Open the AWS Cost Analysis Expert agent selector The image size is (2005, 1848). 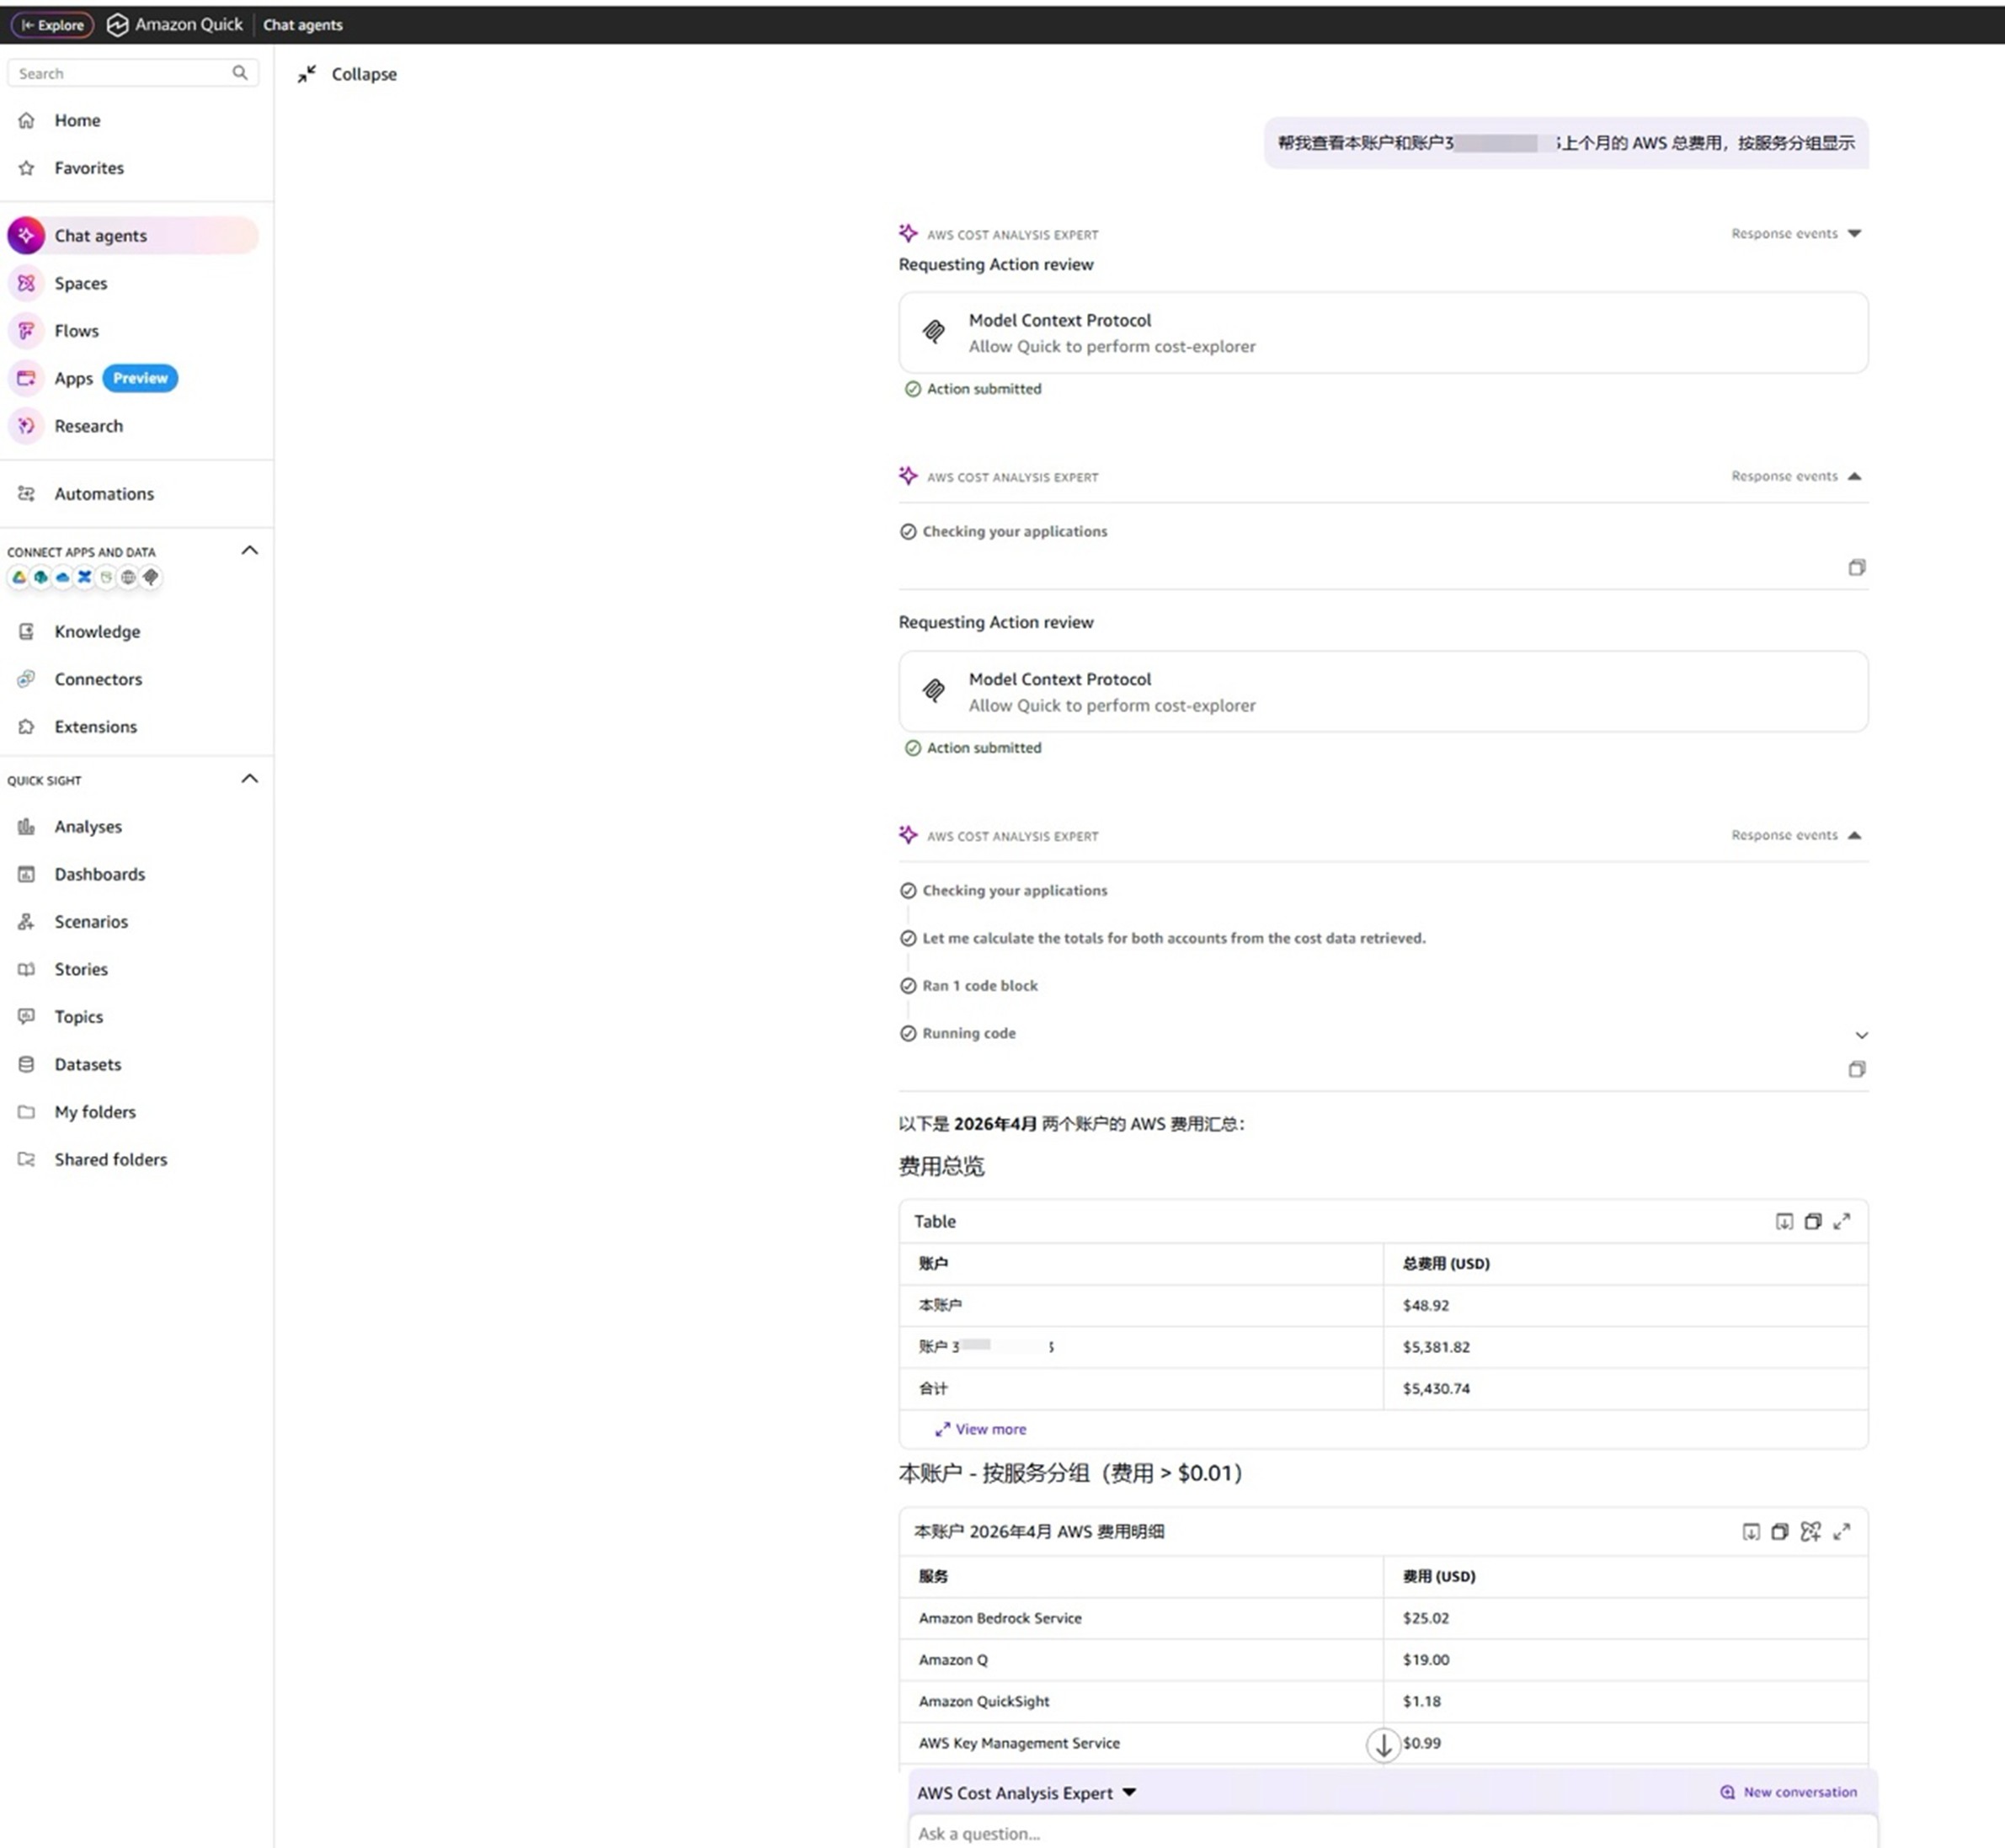[1027, 1792]
